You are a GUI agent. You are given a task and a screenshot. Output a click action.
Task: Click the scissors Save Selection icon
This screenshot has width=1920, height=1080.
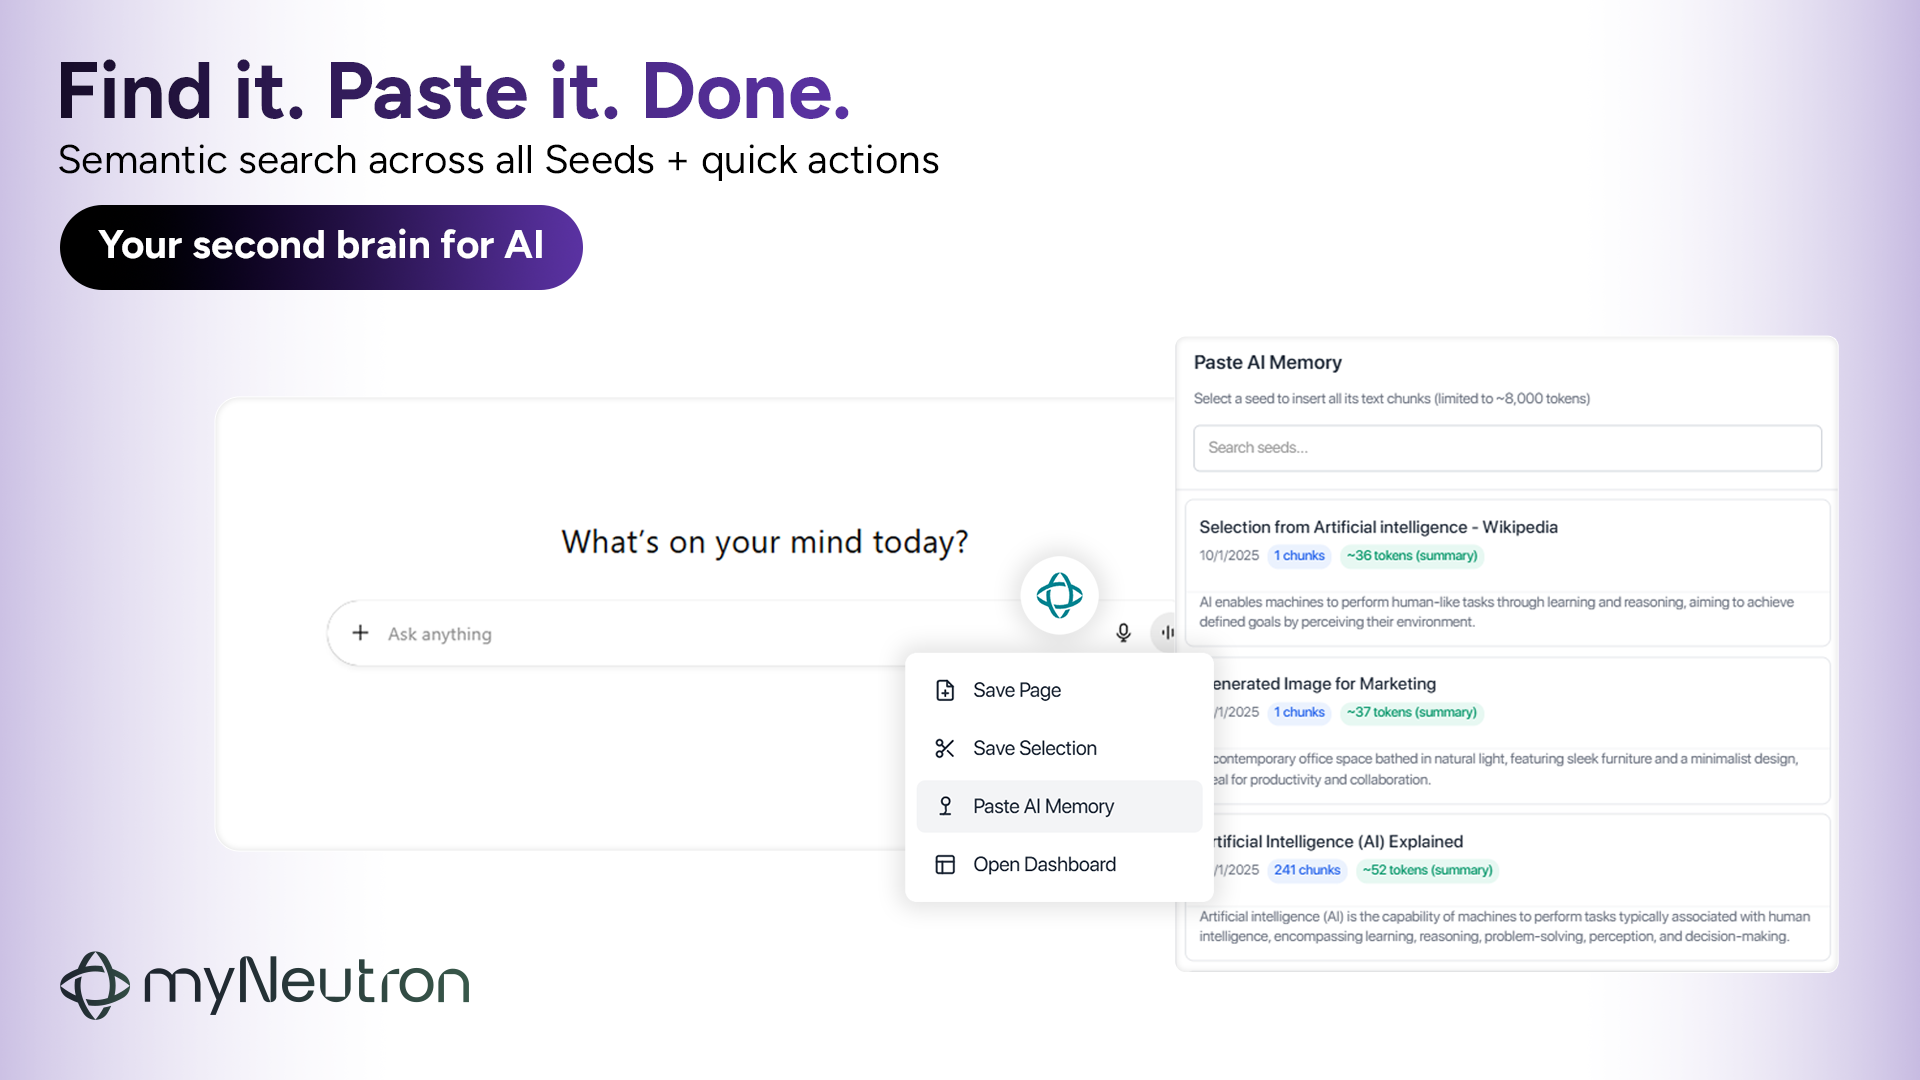[945, 748]
